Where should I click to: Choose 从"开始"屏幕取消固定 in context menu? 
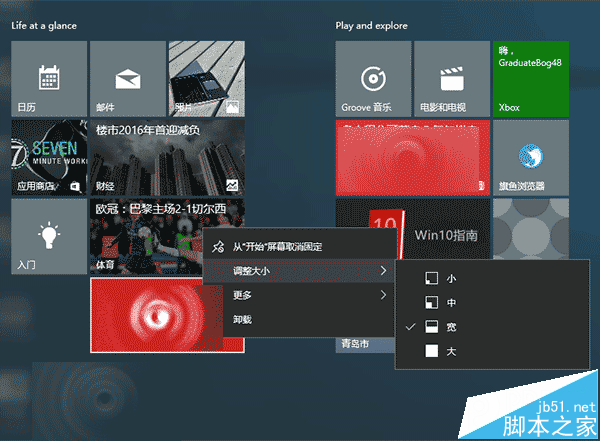[x=299, y=247]
